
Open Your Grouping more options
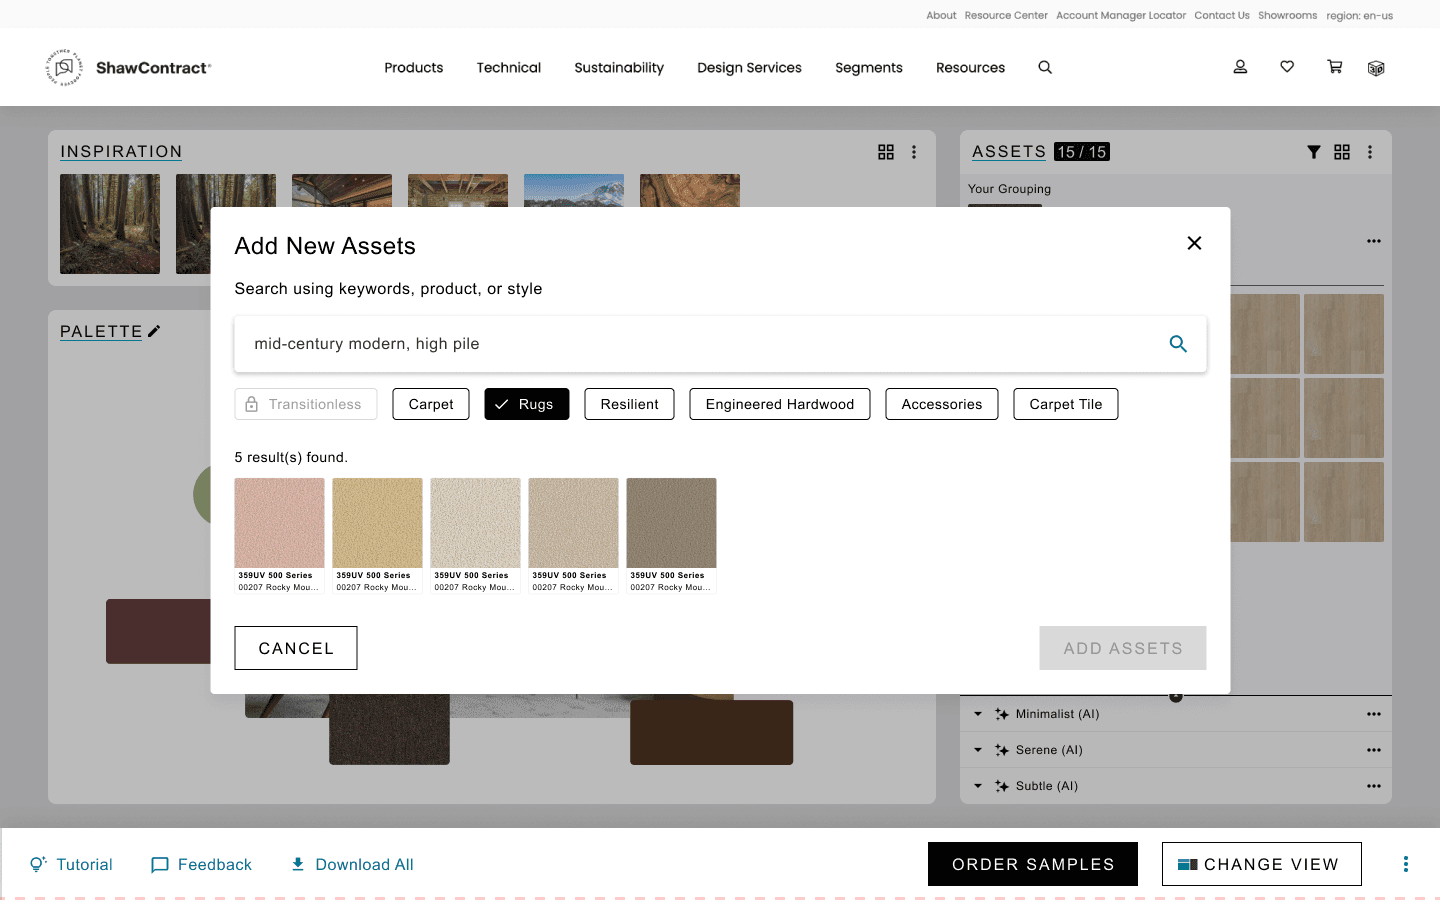[x=1374, y=241]
